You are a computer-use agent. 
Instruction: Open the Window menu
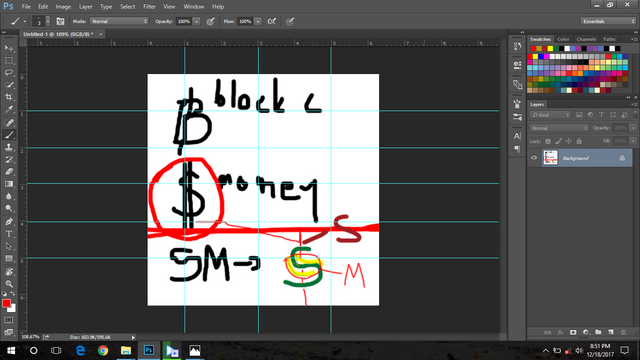[193, 7]
